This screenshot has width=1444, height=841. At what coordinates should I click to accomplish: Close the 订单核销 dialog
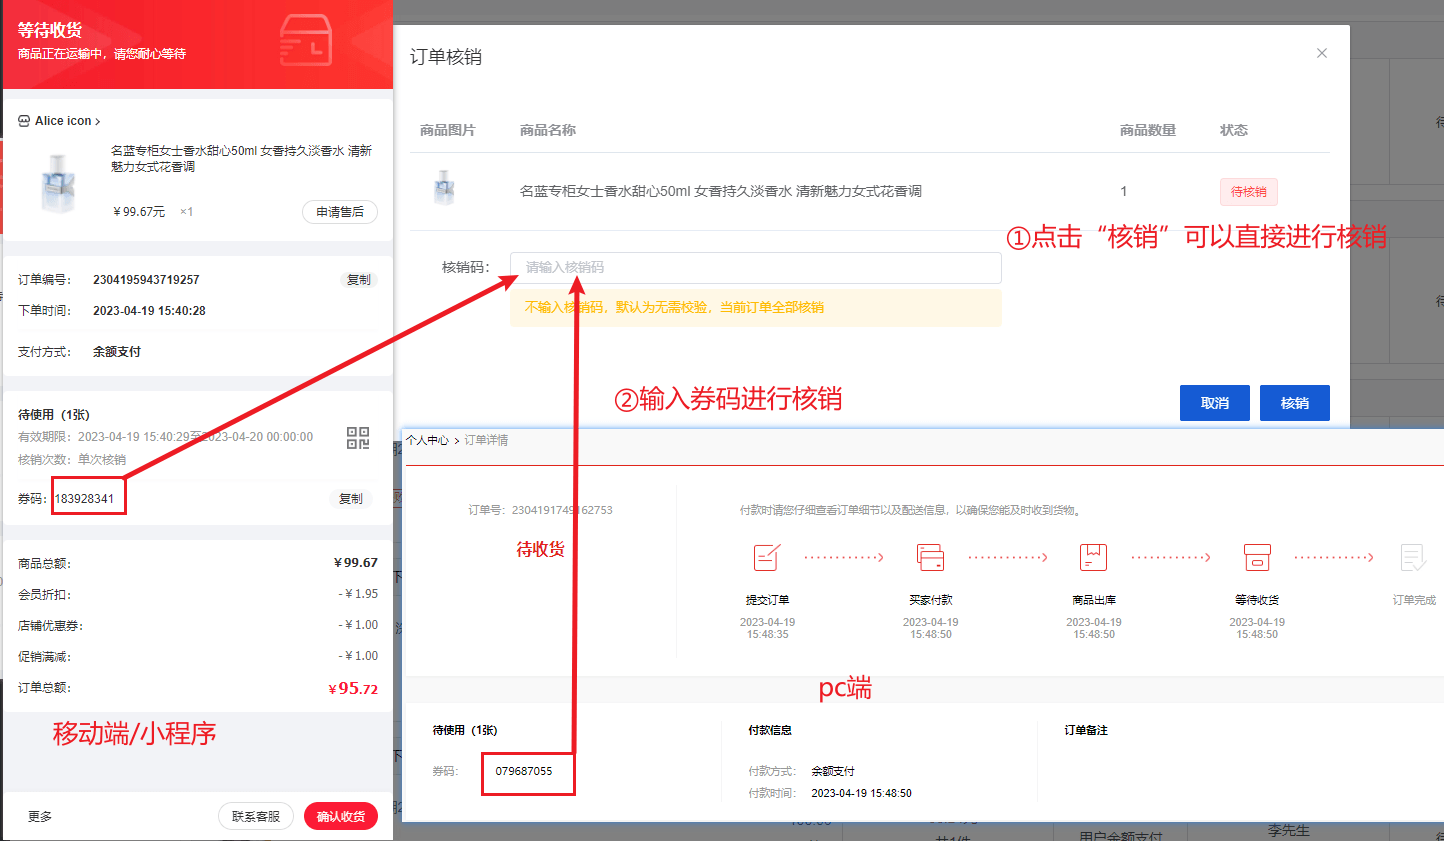pyautogui.click(x=1322, y=53)
